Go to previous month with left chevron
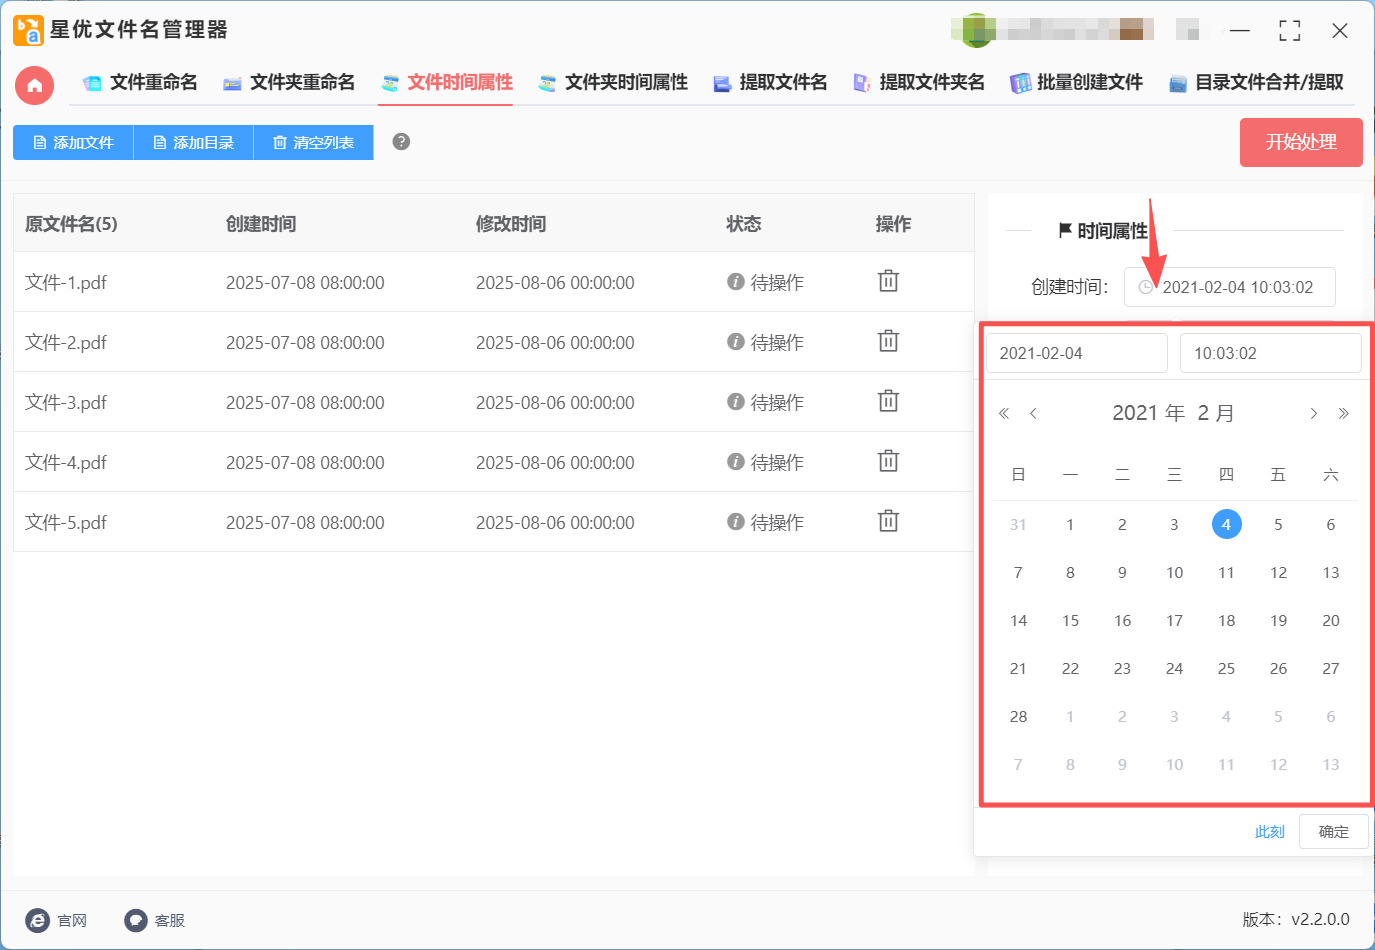 point(1033,414)
